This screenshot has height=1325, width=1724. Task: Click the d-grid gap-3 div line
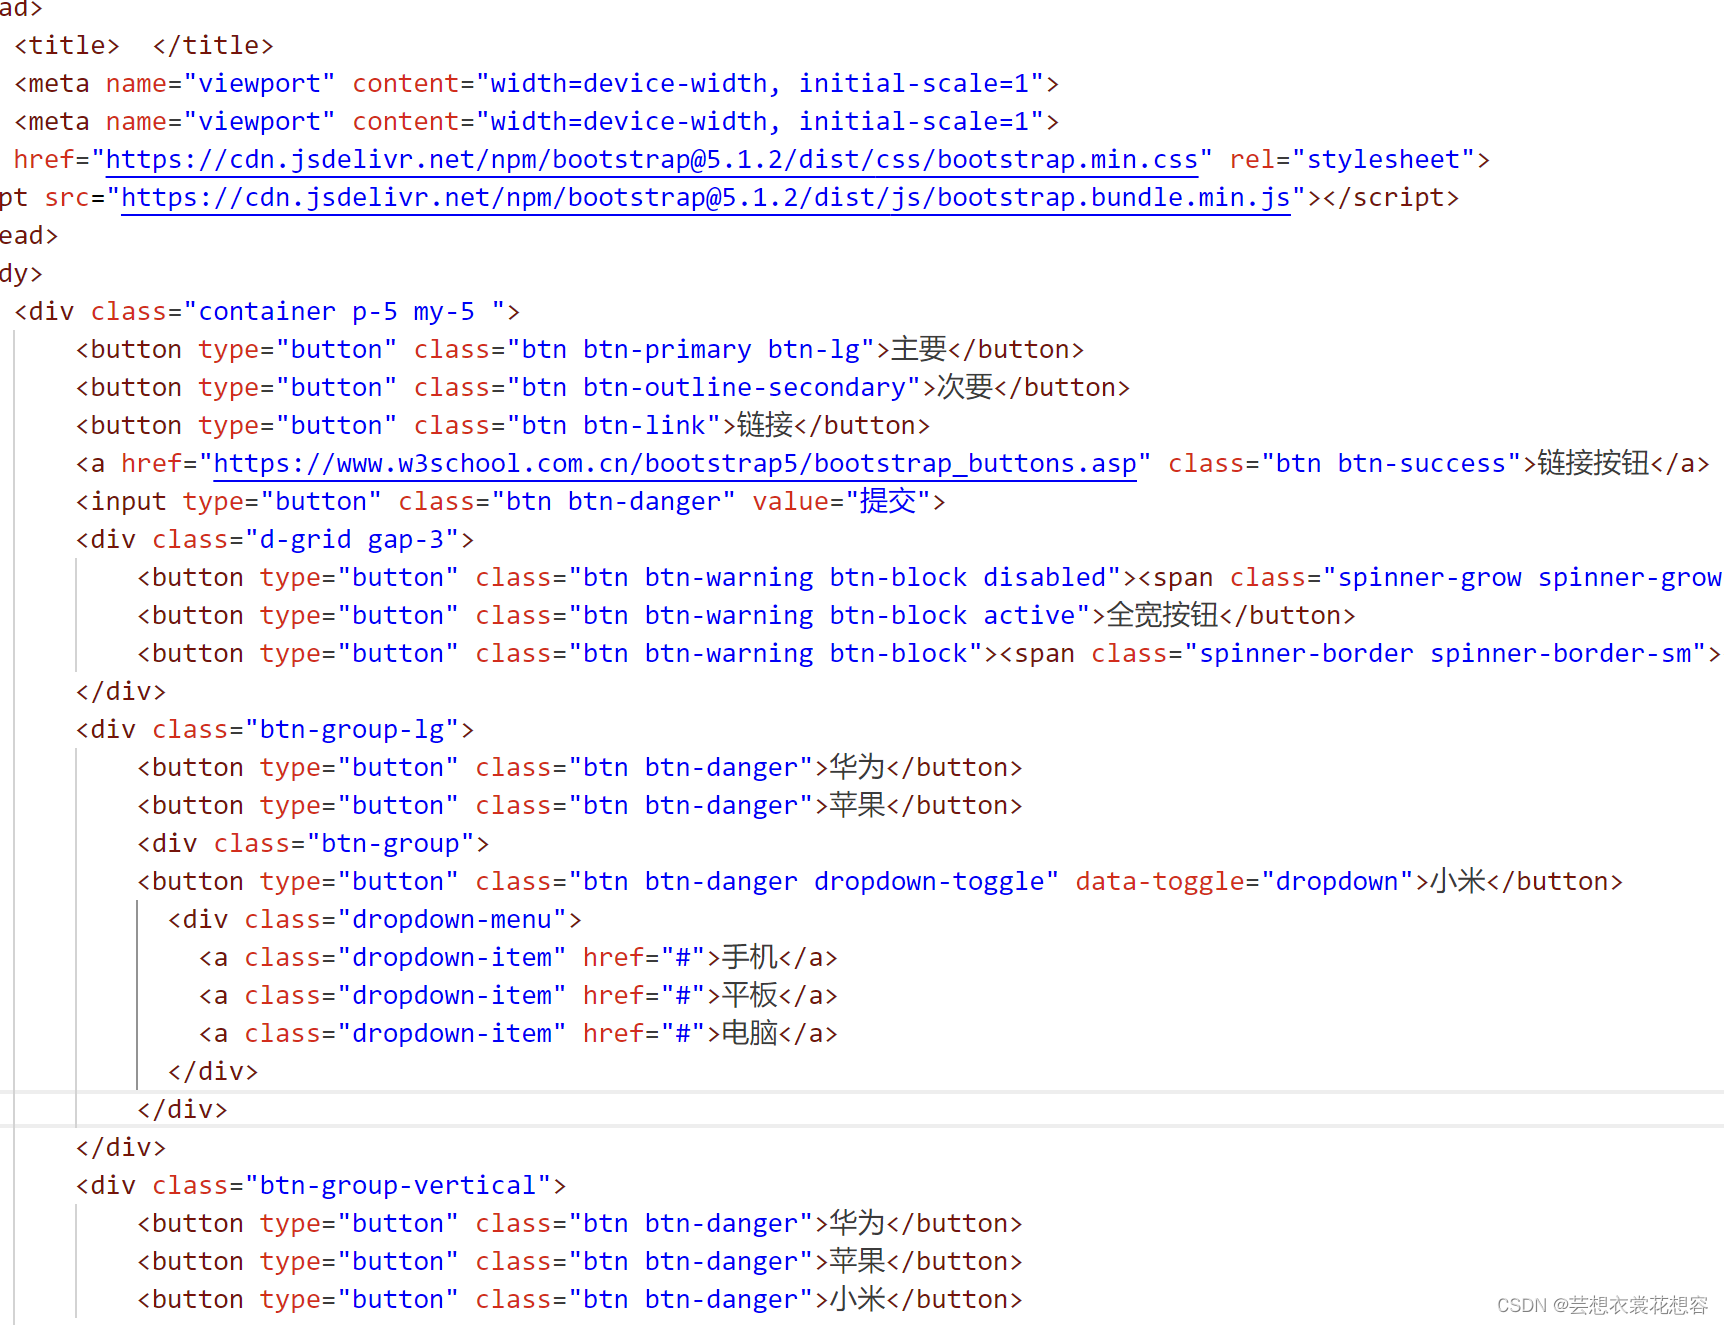275,540
